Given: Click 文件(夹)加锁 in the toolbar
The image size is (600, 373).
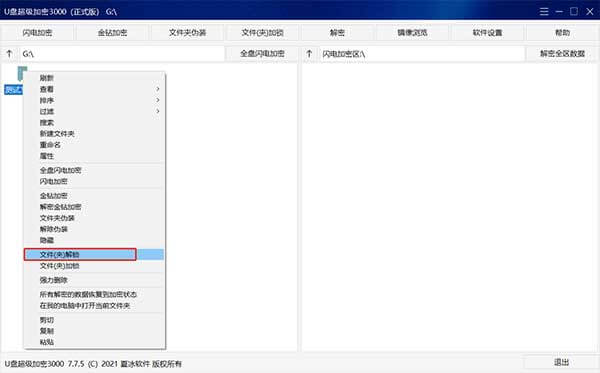Looking at the screenshot, I should [x=262, y=33].
